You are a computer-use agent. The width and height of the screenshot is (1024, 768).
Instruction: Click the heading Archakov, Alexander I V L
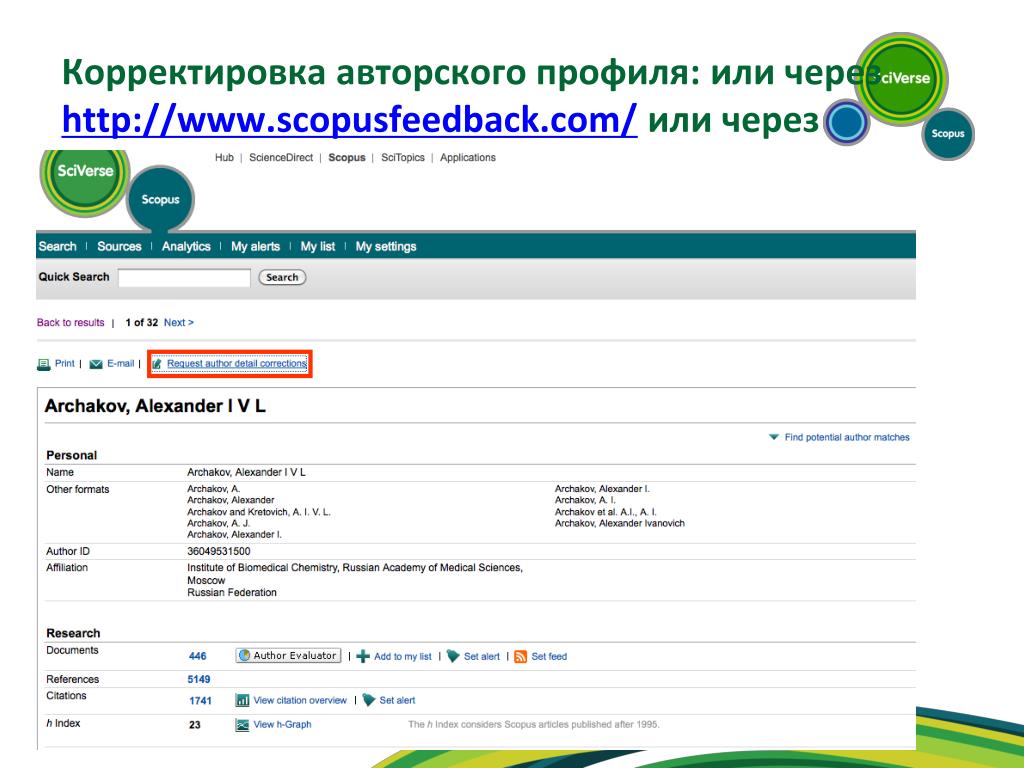155,406
